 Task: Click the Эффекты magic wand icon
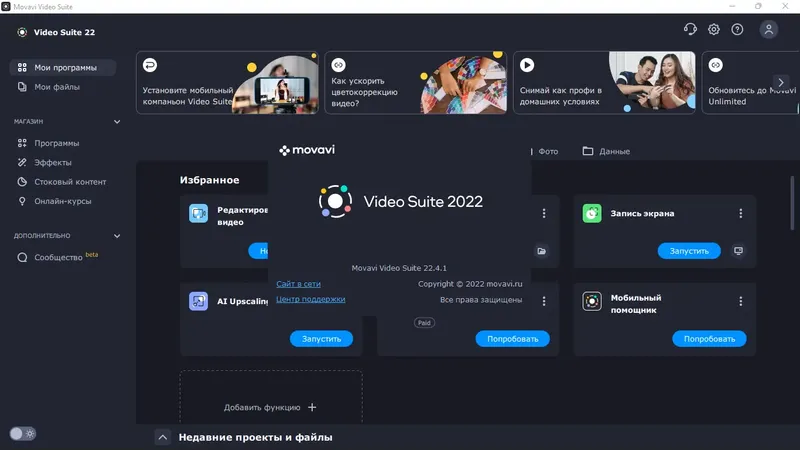(22, 162)
